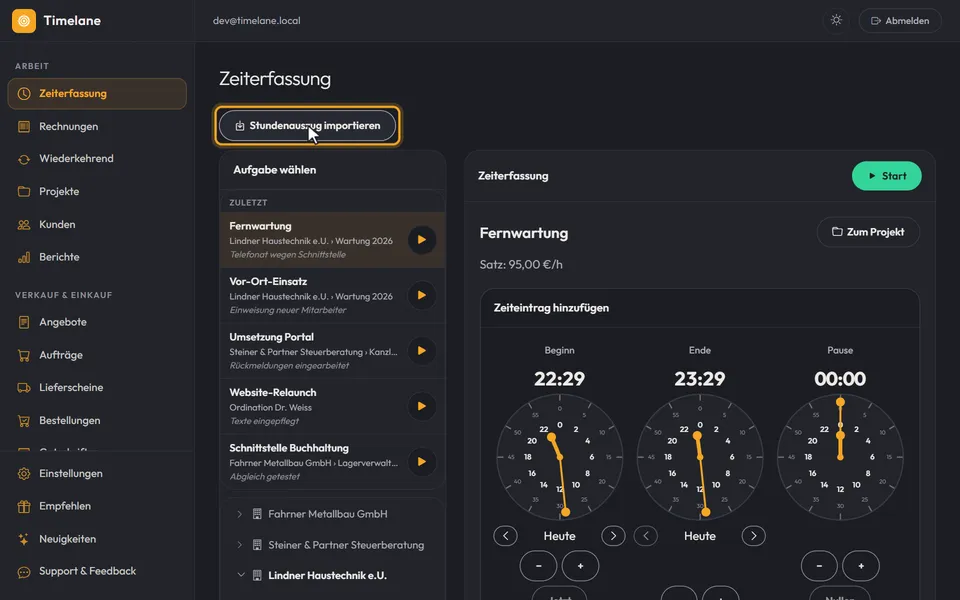Screen dimensions: 960x600
Task: Go to Rechnungen in the sidebar
Action: click(x=97, y=127)
